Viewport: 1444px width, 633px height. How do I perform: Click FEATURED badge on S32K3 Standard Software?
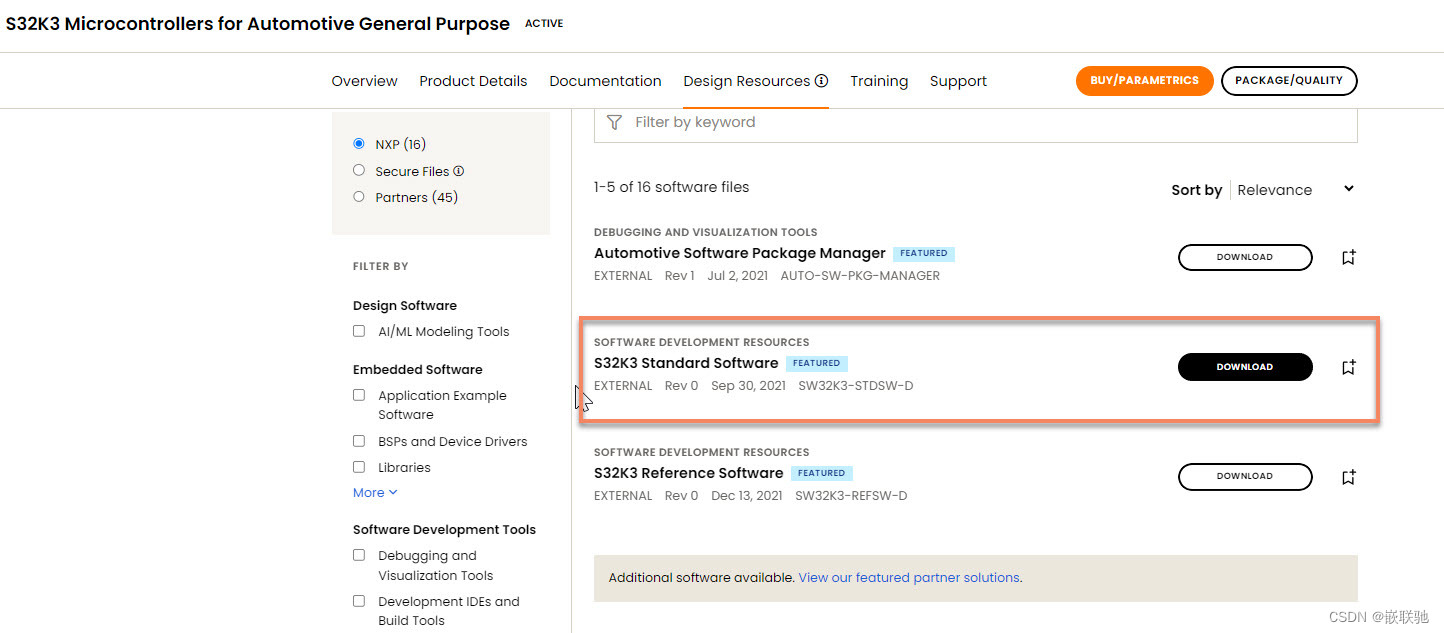coord(817,363)
